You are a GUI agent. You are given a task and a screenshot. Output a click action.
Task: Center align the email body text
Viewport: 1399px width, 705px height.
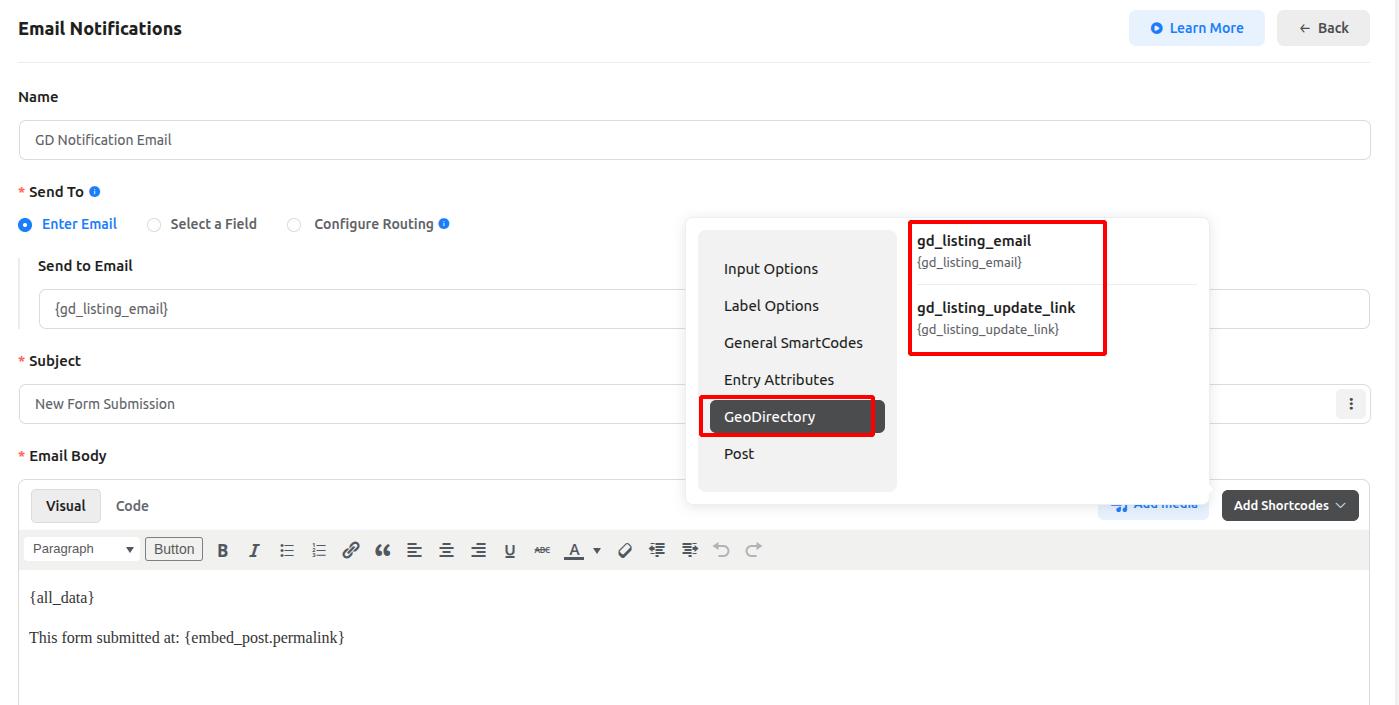[446, 550]
